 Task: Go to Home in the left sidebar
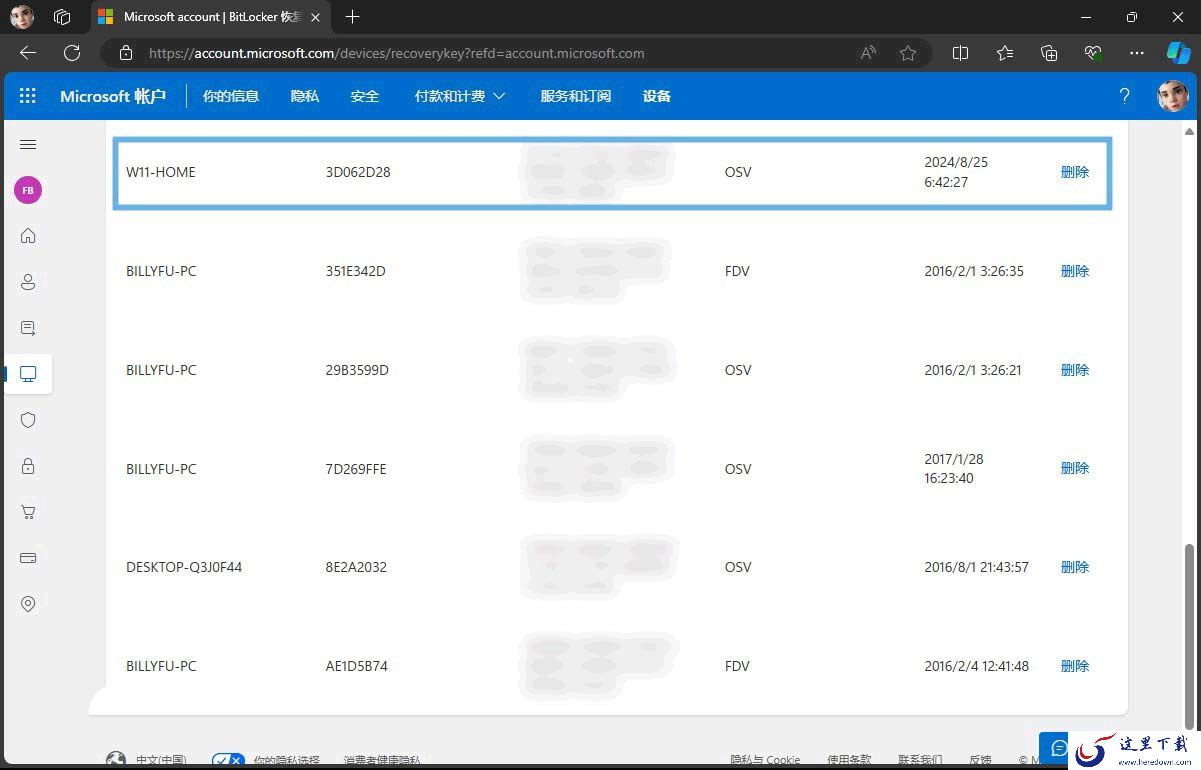(x=28, y=236)
